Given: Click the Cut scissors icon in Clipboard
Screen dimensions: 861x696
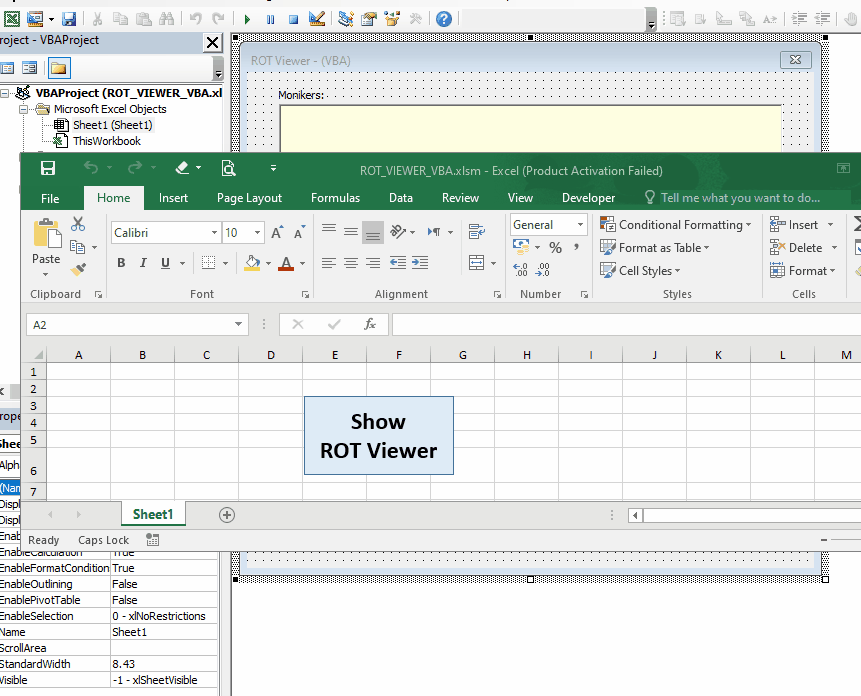Looking at the screenshot, I should coord(79,224).
